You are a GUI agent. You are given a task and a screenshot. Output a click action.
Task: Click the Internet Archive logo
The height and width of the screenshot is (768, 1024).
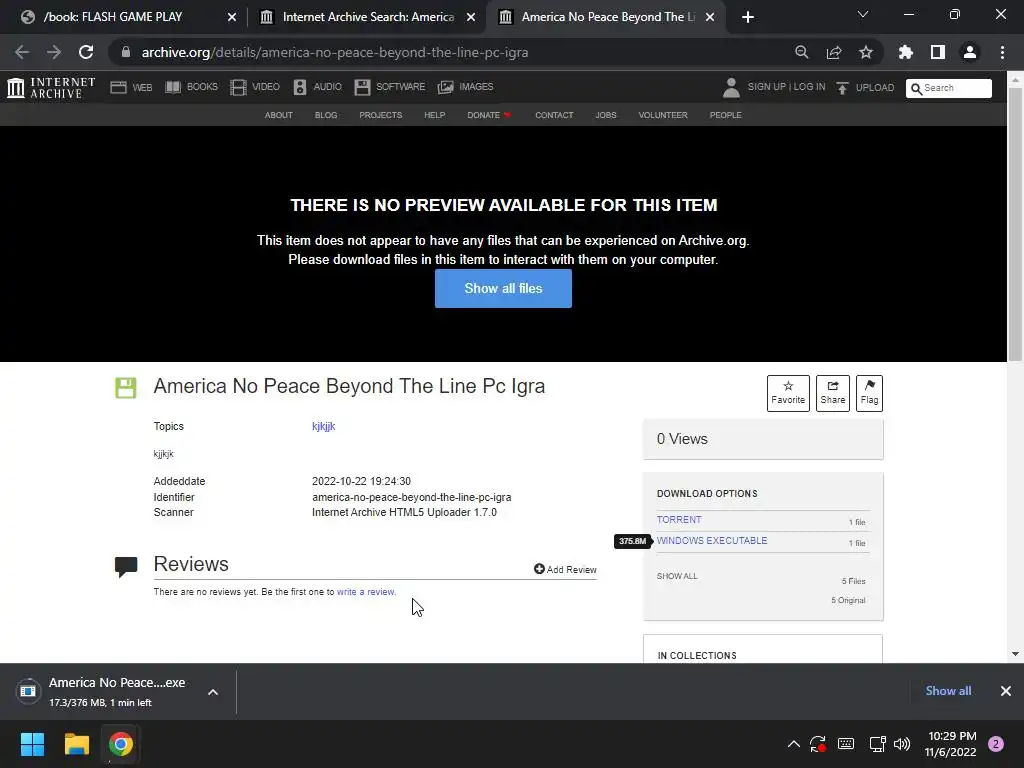pos(51,88)
